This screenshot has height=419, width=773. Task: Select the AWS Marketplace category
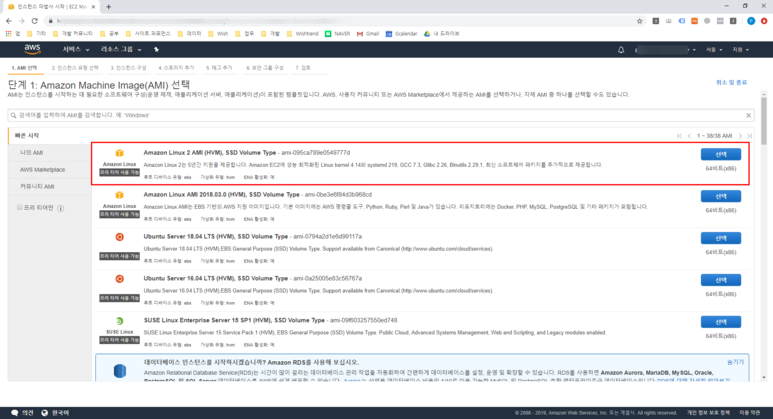pos(49,170)
